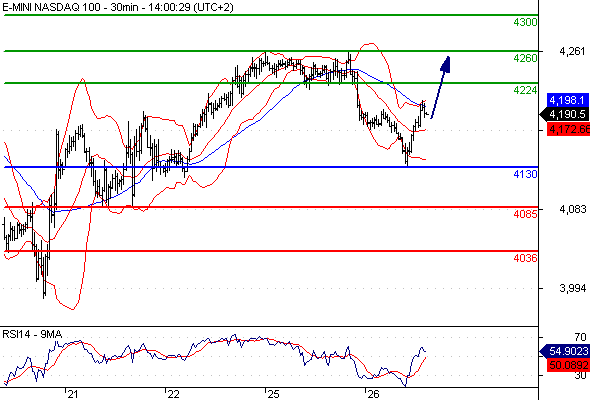Screen dimensions: 590x400
Task: Click the red 4,172.66 price tag
Action: pyautogui.click(x=569, y=129)
